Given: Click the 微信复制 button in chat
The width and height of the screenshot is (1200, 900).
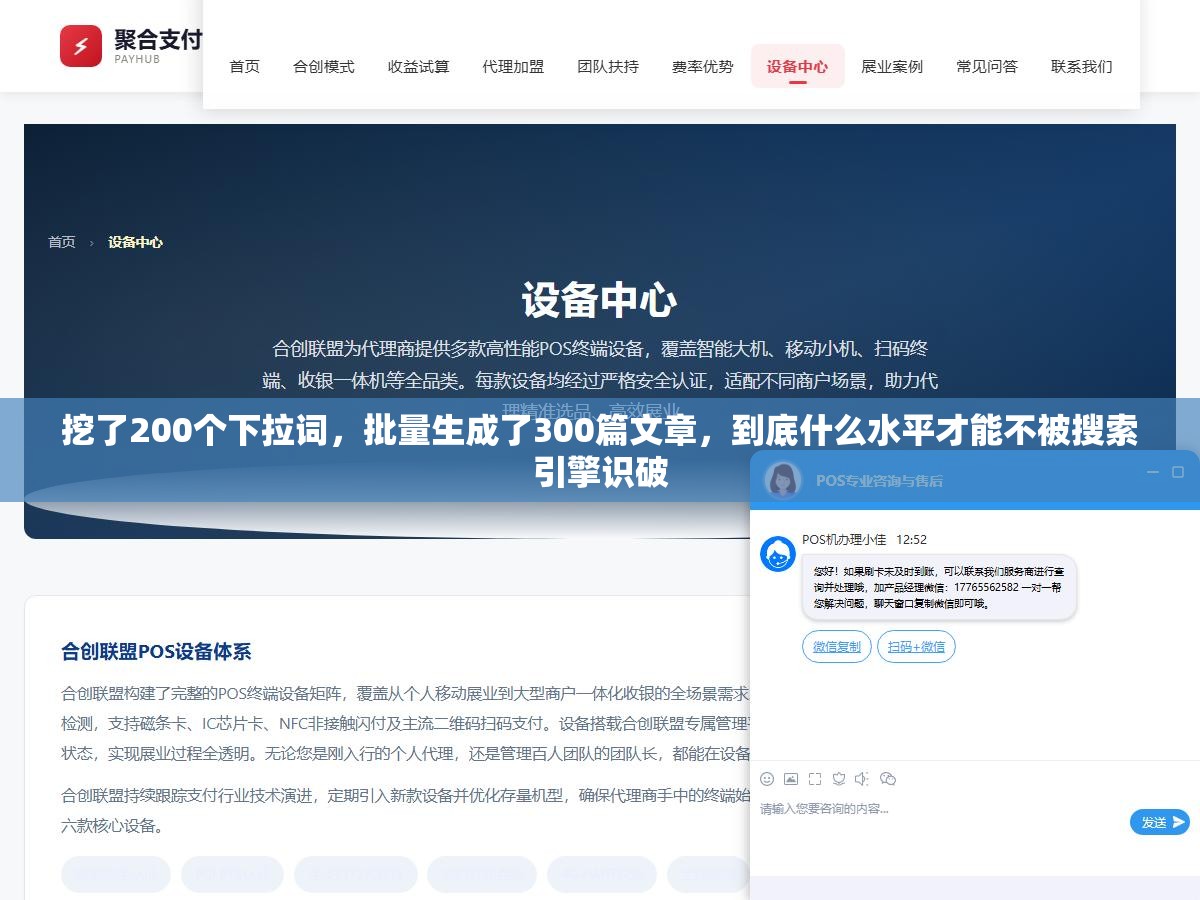Looking at the screenshot, I should tap(837, 646).
